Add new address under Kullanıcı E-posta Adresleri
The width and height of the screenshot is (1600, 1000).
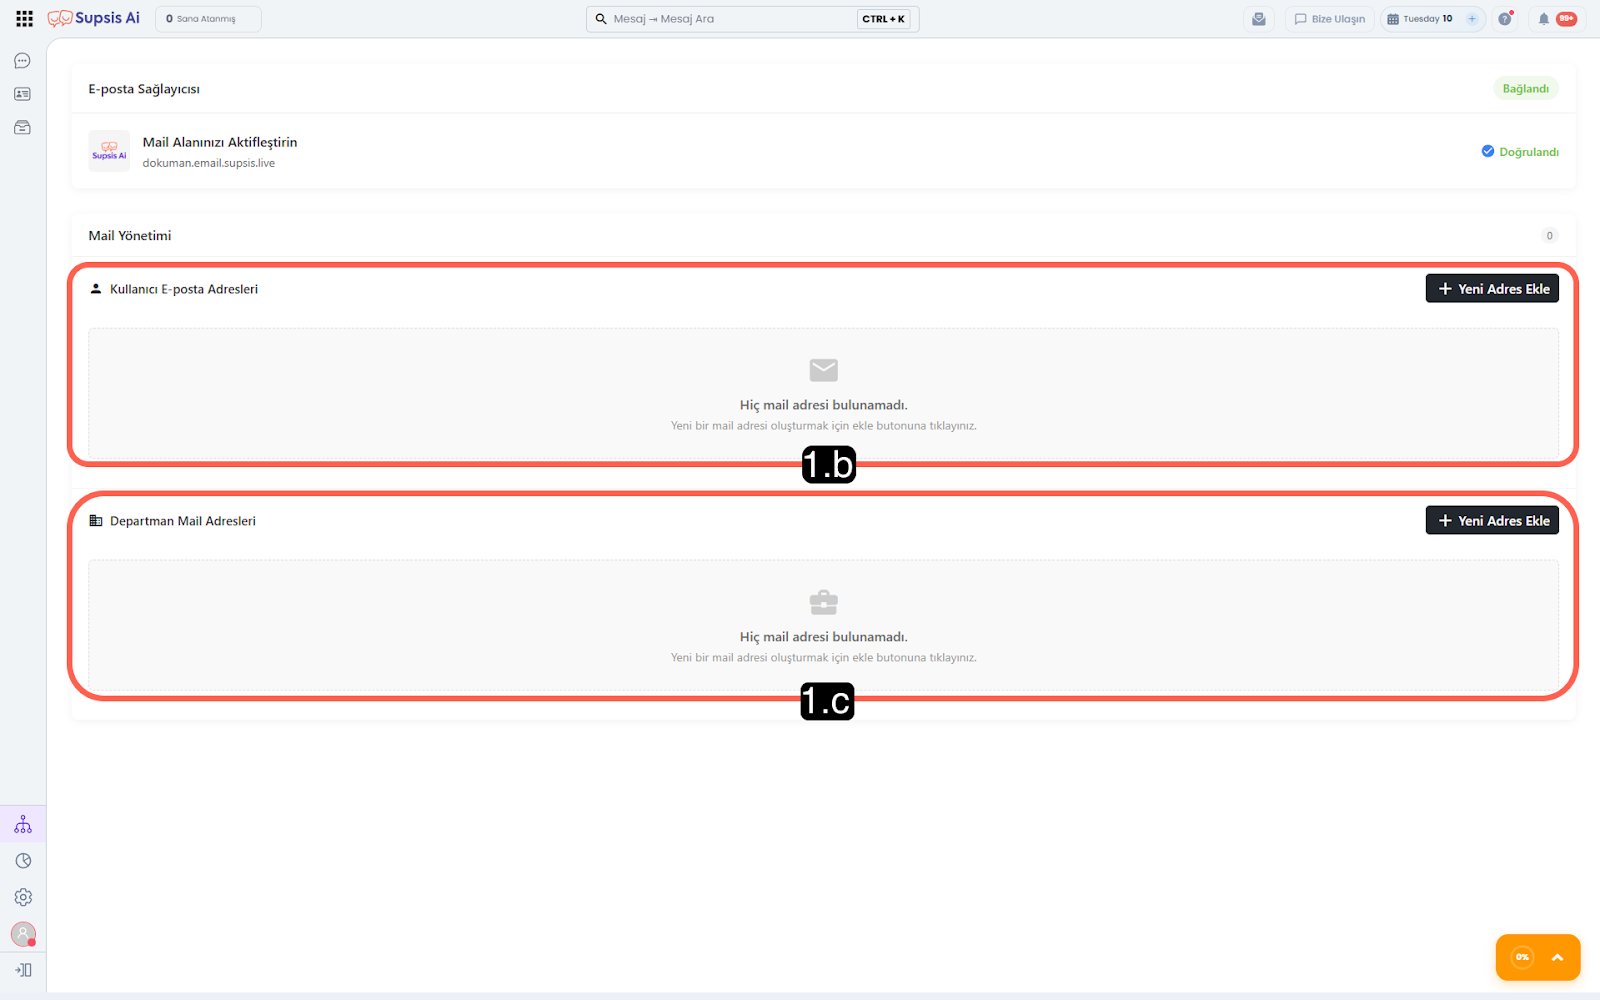click(x=1491, y=289)
